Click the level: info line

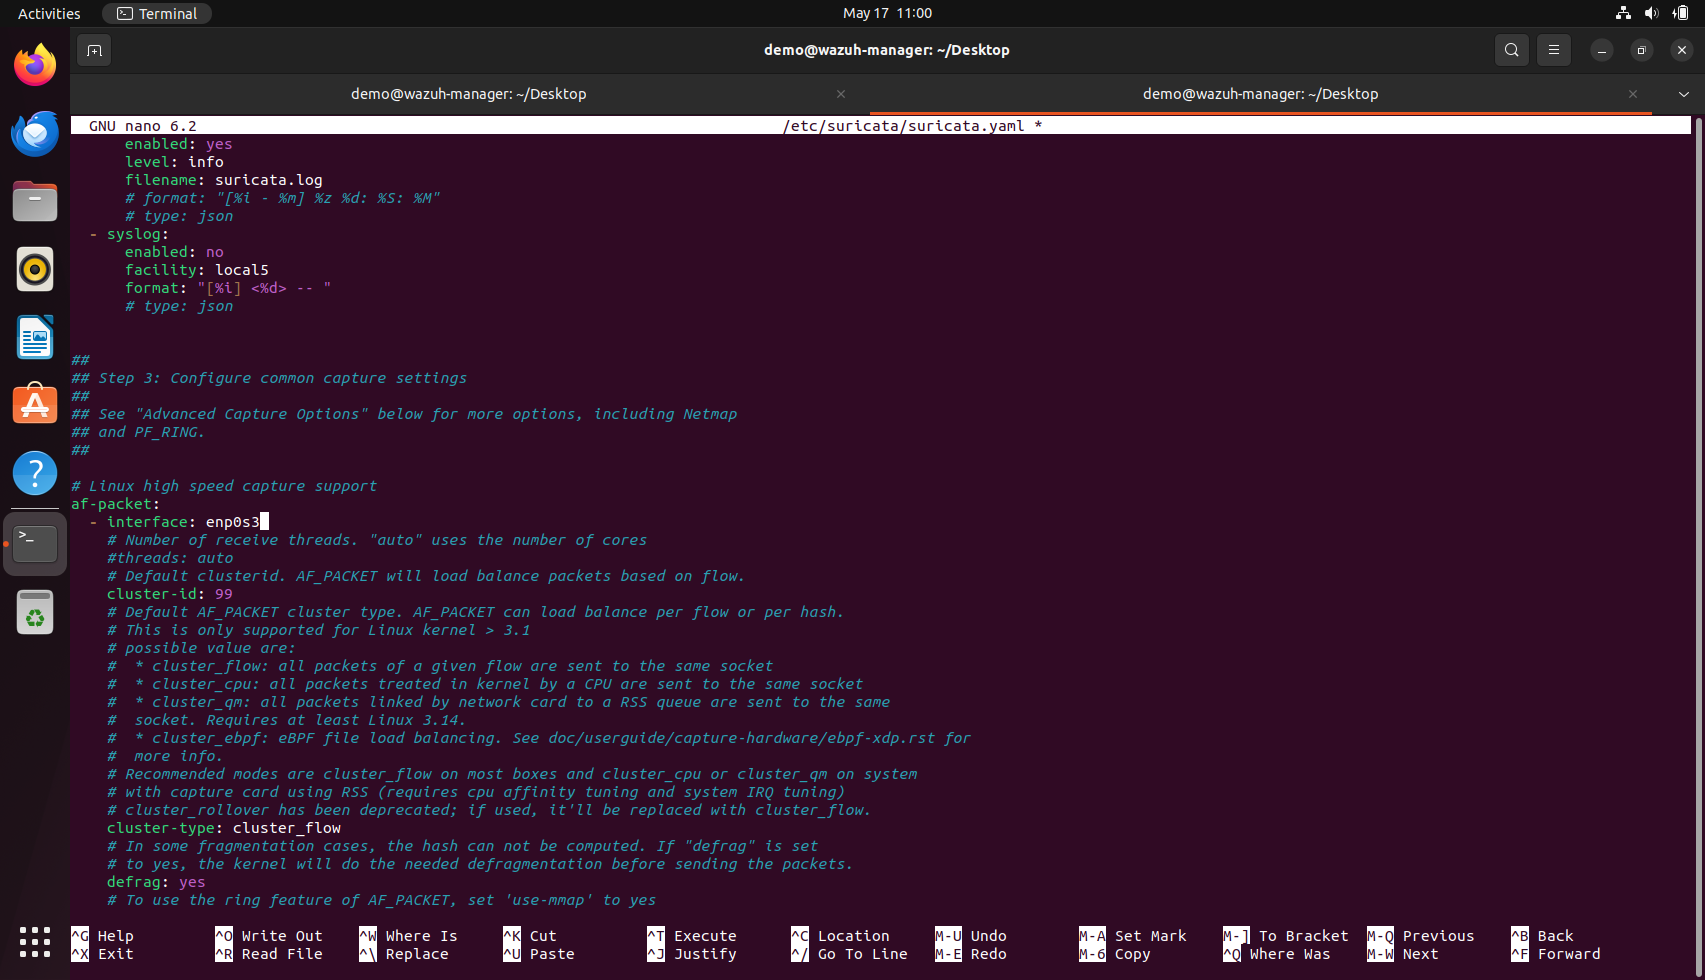(174, 162)
